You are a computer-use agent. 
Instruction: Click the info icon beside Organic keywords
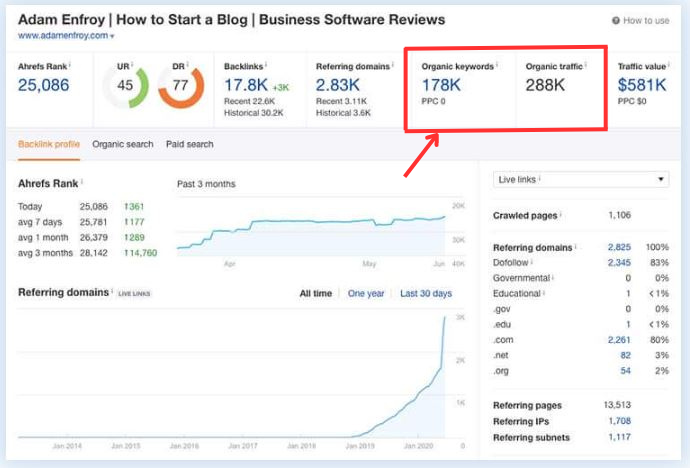click(x=497, y=65)
